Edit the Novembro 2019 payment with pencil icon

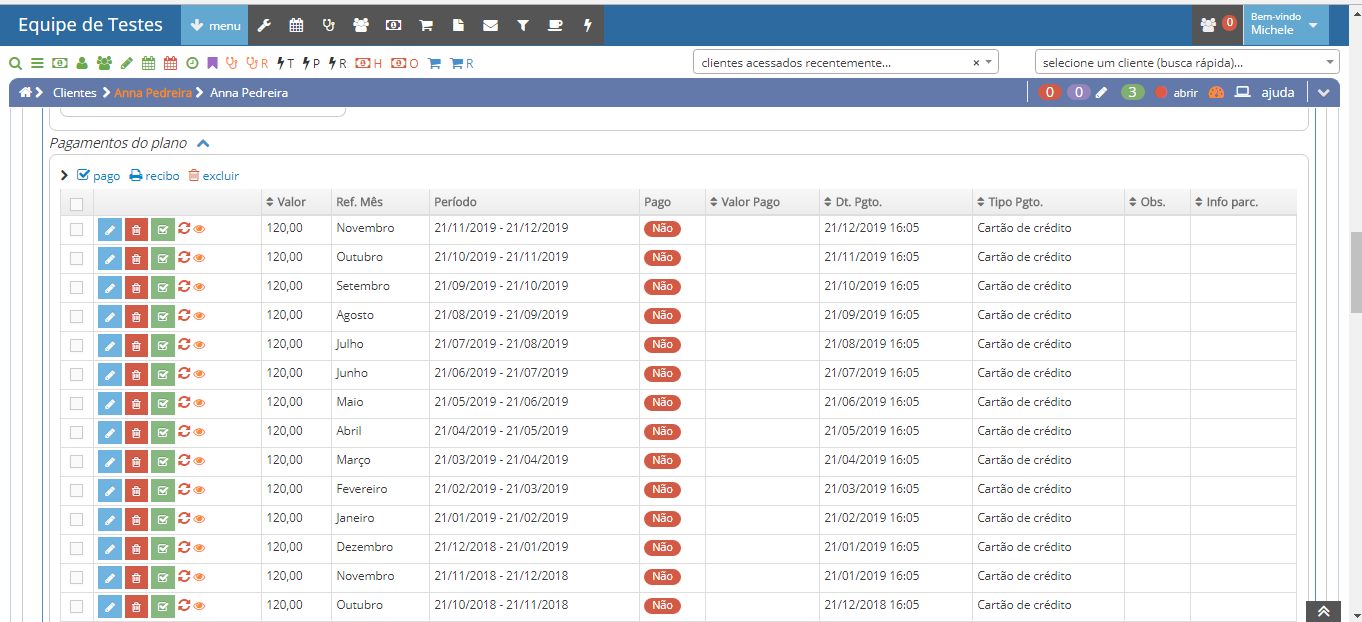click(x=109, y=230)
